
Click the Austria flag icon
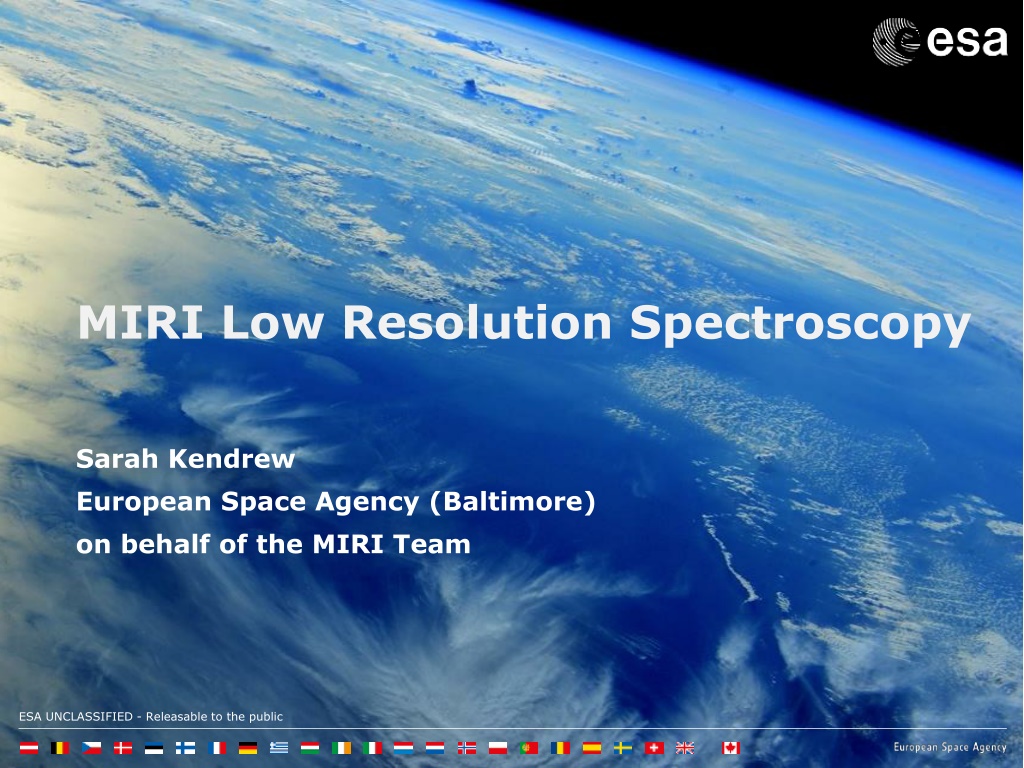29,748
